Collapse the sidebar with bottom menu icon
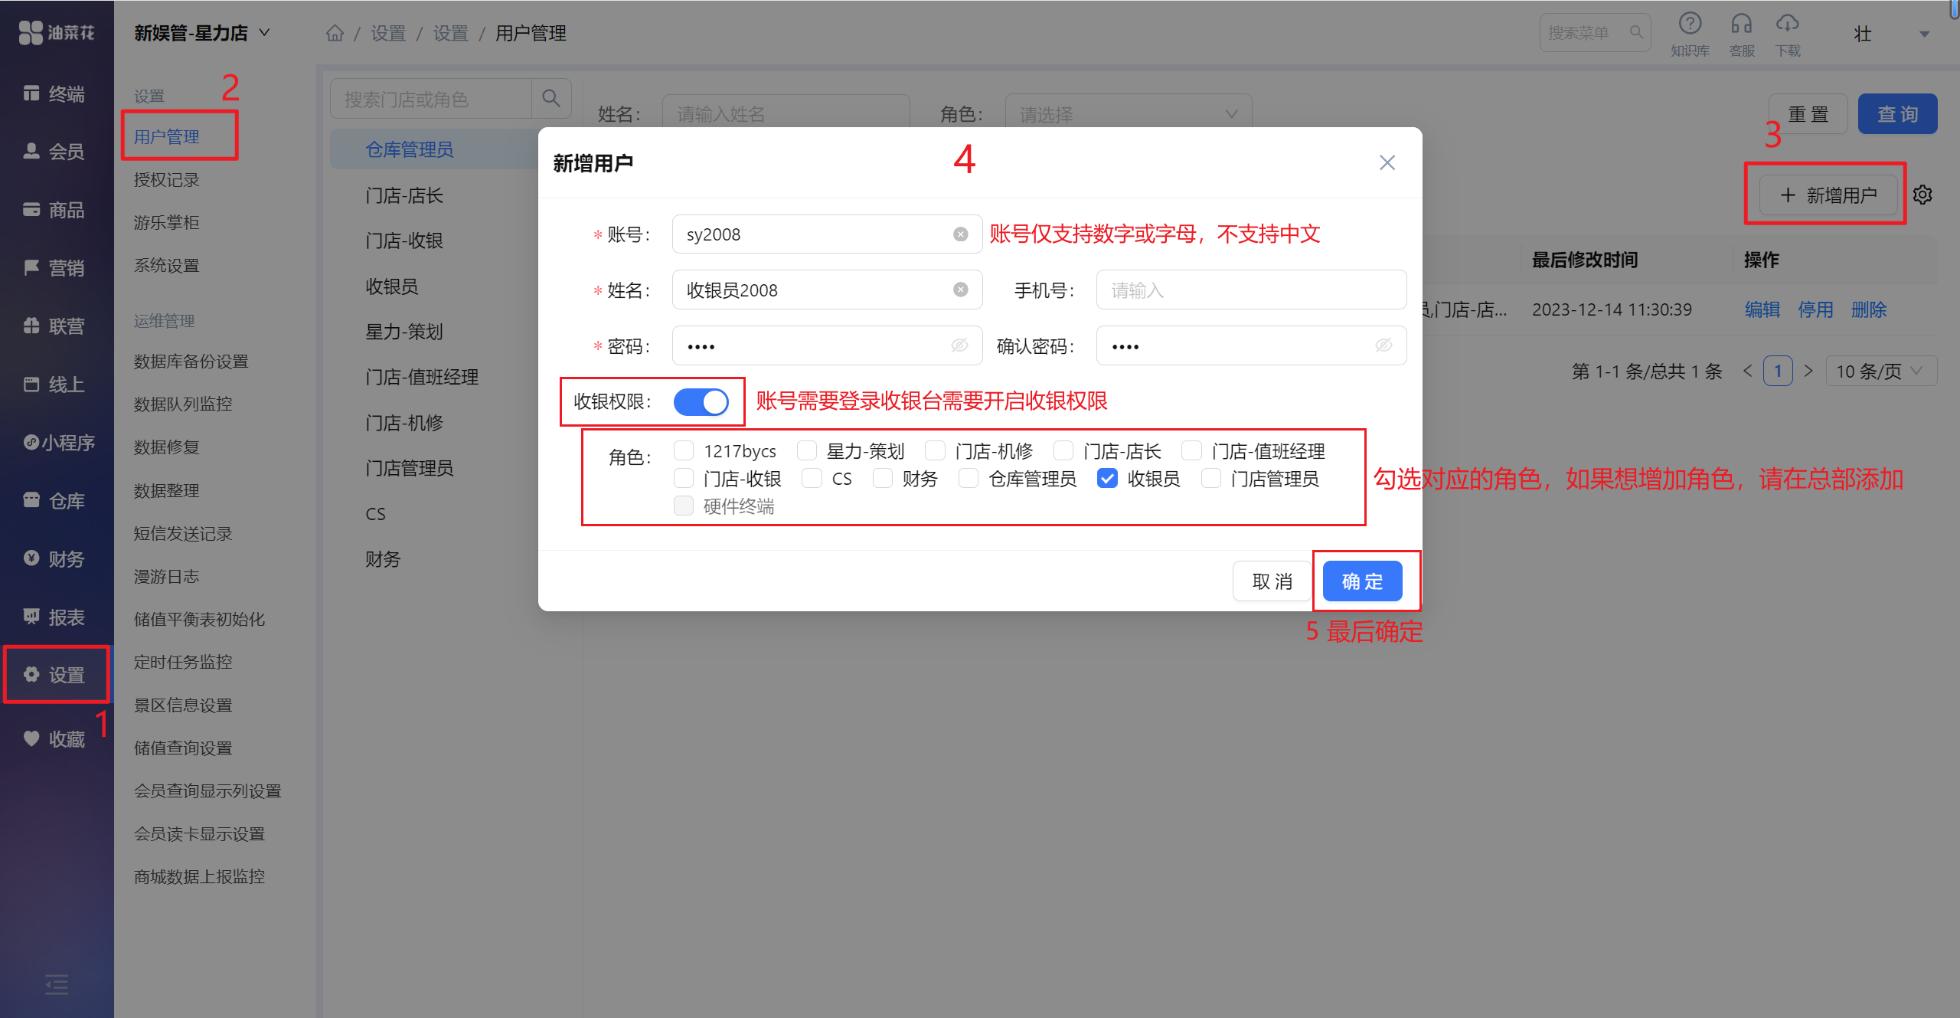 57,984
